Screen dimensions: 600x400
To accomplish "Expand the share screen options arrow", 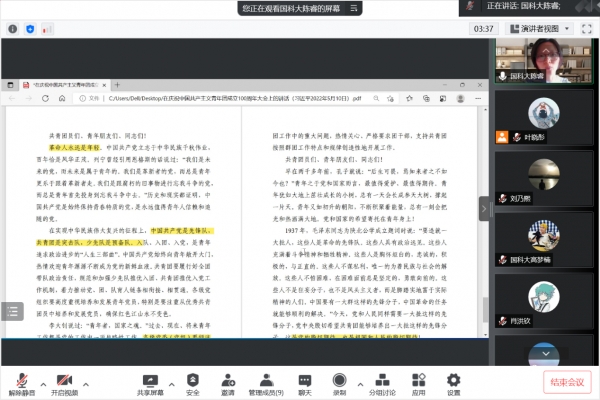I will 171,384.
